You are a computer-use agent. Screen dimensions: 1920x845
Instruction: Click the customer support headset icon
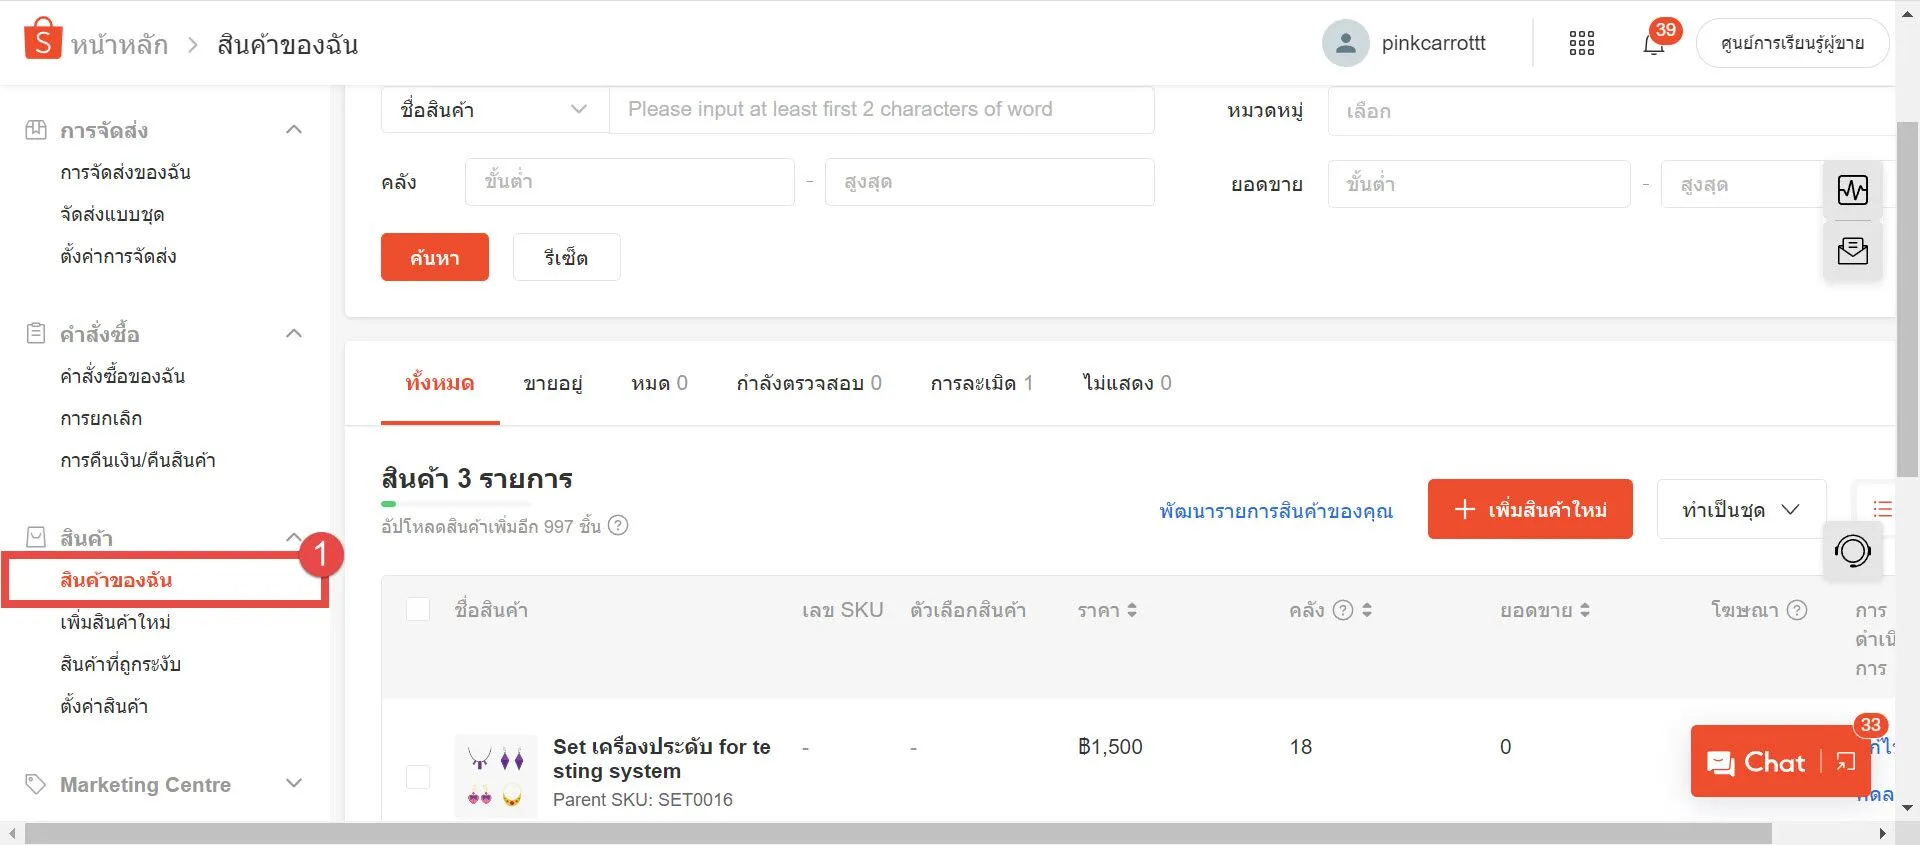(1852, 551)
